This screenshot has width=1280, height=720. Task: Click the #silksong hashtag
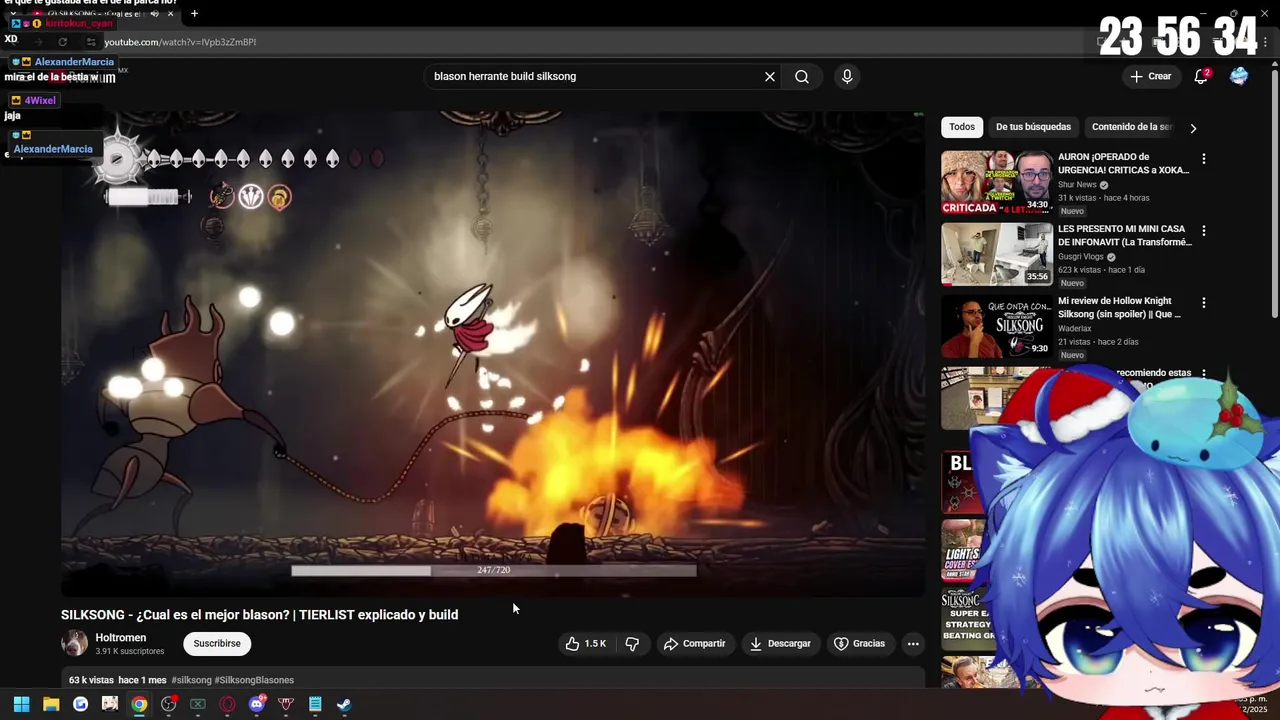191,680
